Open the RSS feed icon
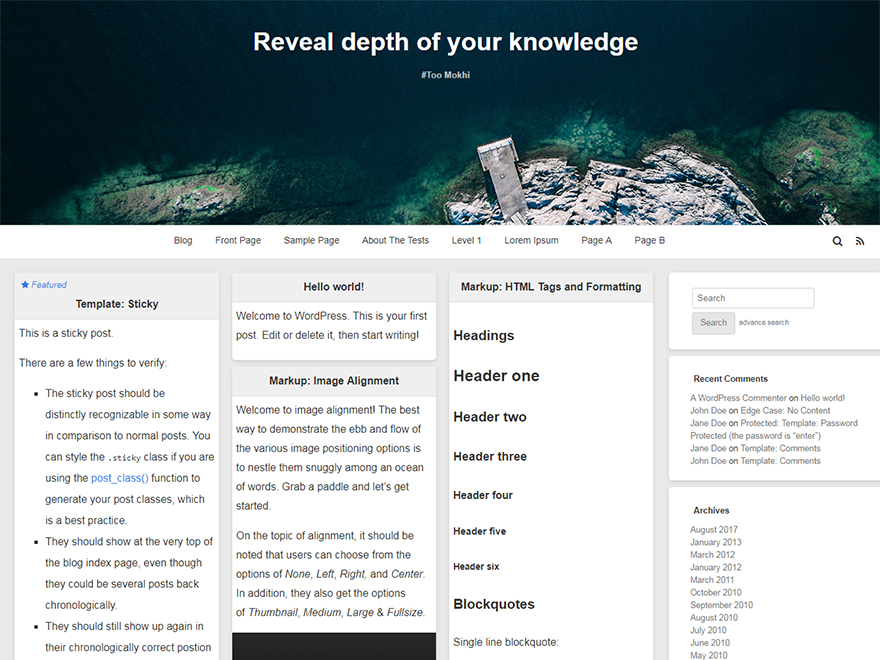 click(860, 241)
